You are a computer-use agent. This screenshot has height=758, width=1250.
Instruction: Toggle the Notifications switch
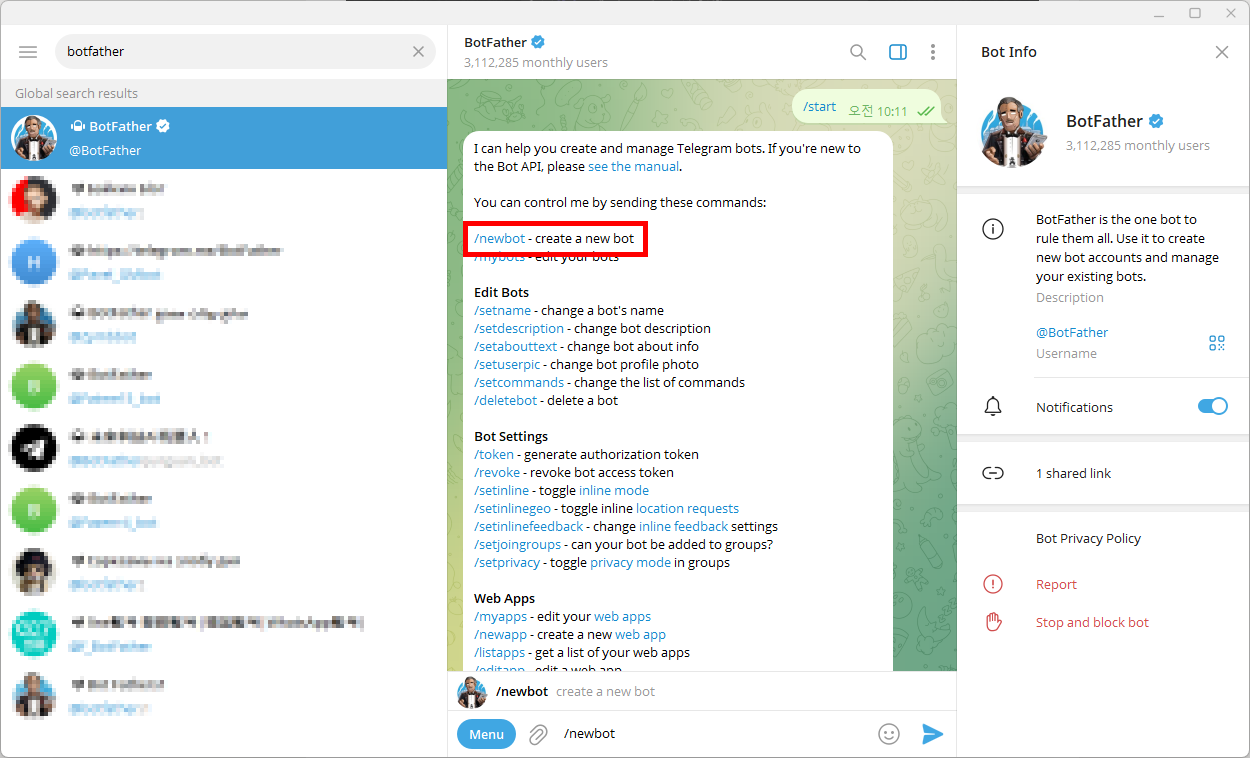tap(1213, 407)
